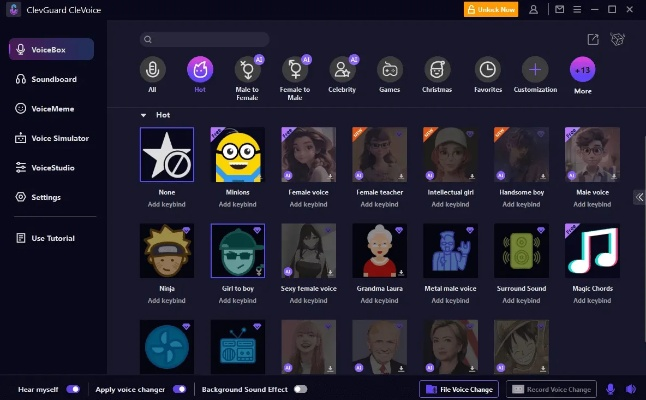Click the random dice icon

[618, 39]
